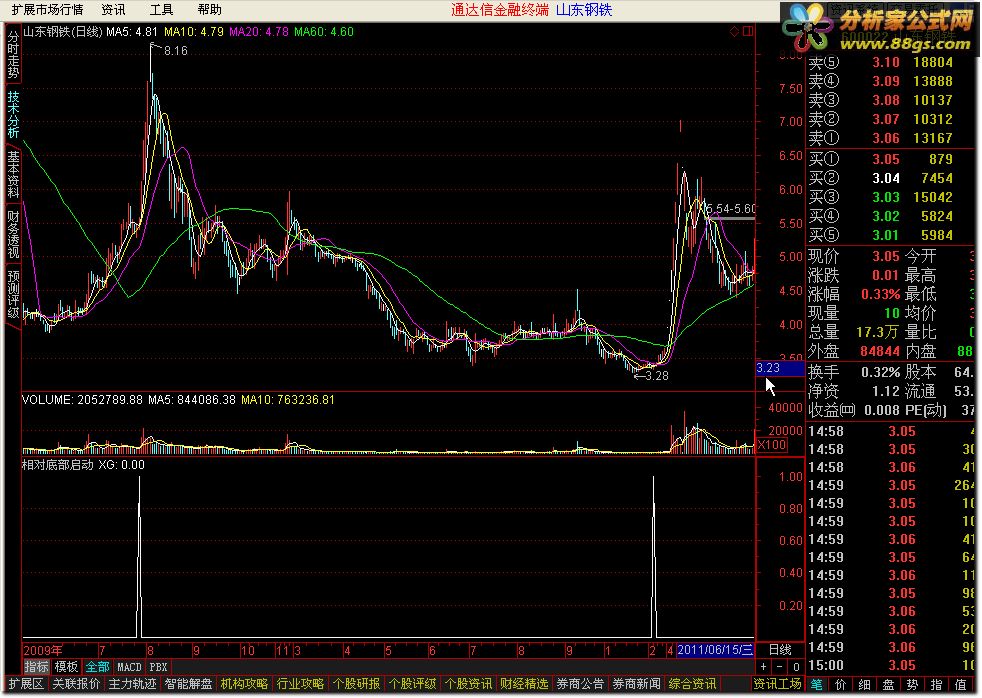The image size is (982, 698).
Task: Select the 指标 tab
Action: click(x=36, y=667)
